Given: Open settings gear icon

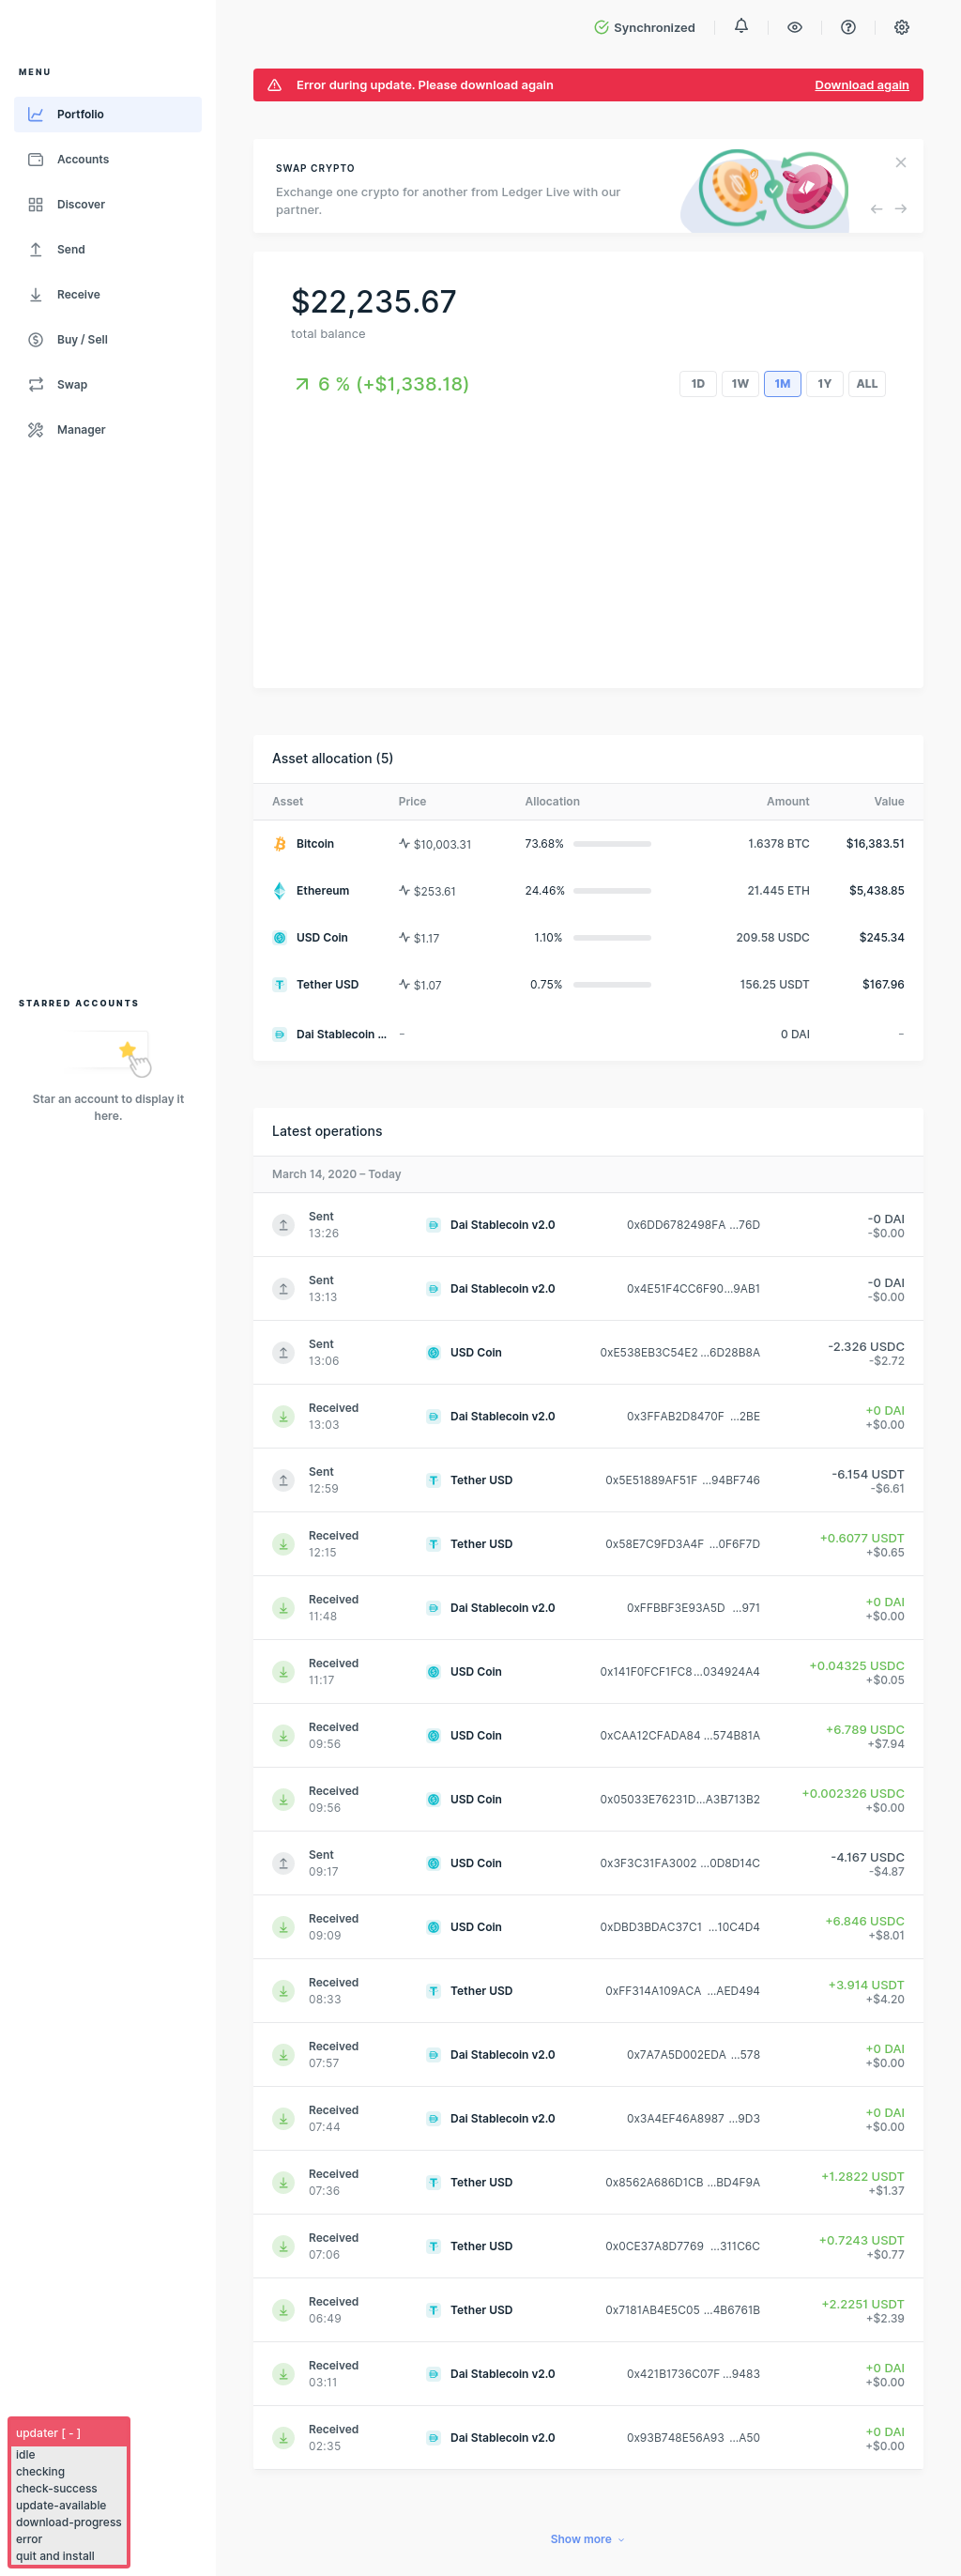Looking at the screenshot, I should (x=902, y=27).
